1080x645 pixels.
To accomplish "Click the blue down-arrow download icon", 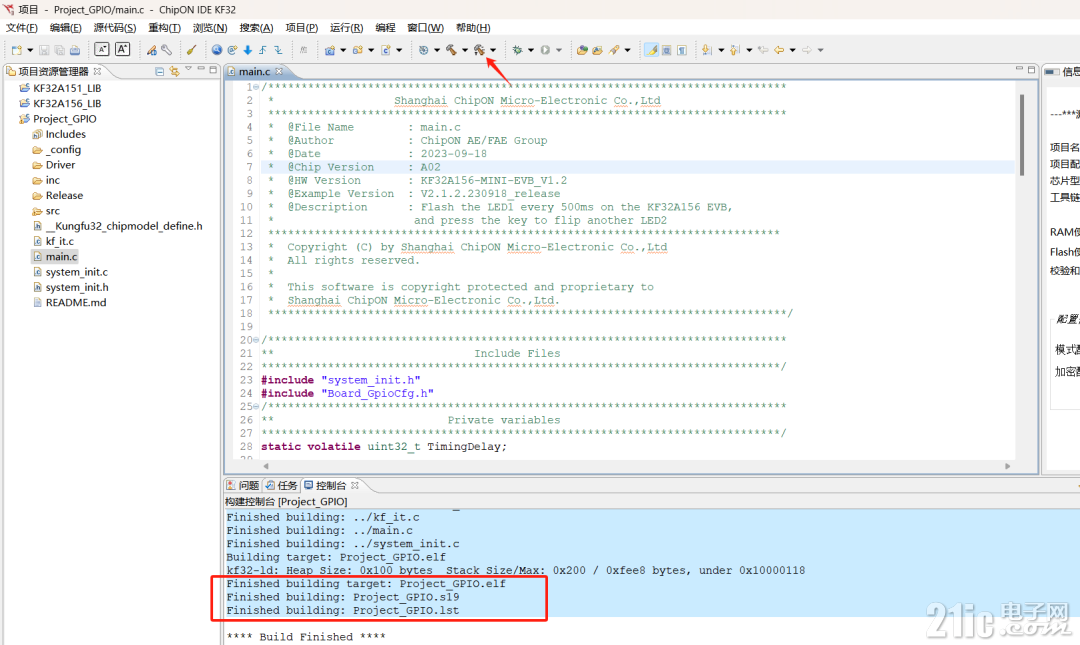I will click(x=248, y=50).
